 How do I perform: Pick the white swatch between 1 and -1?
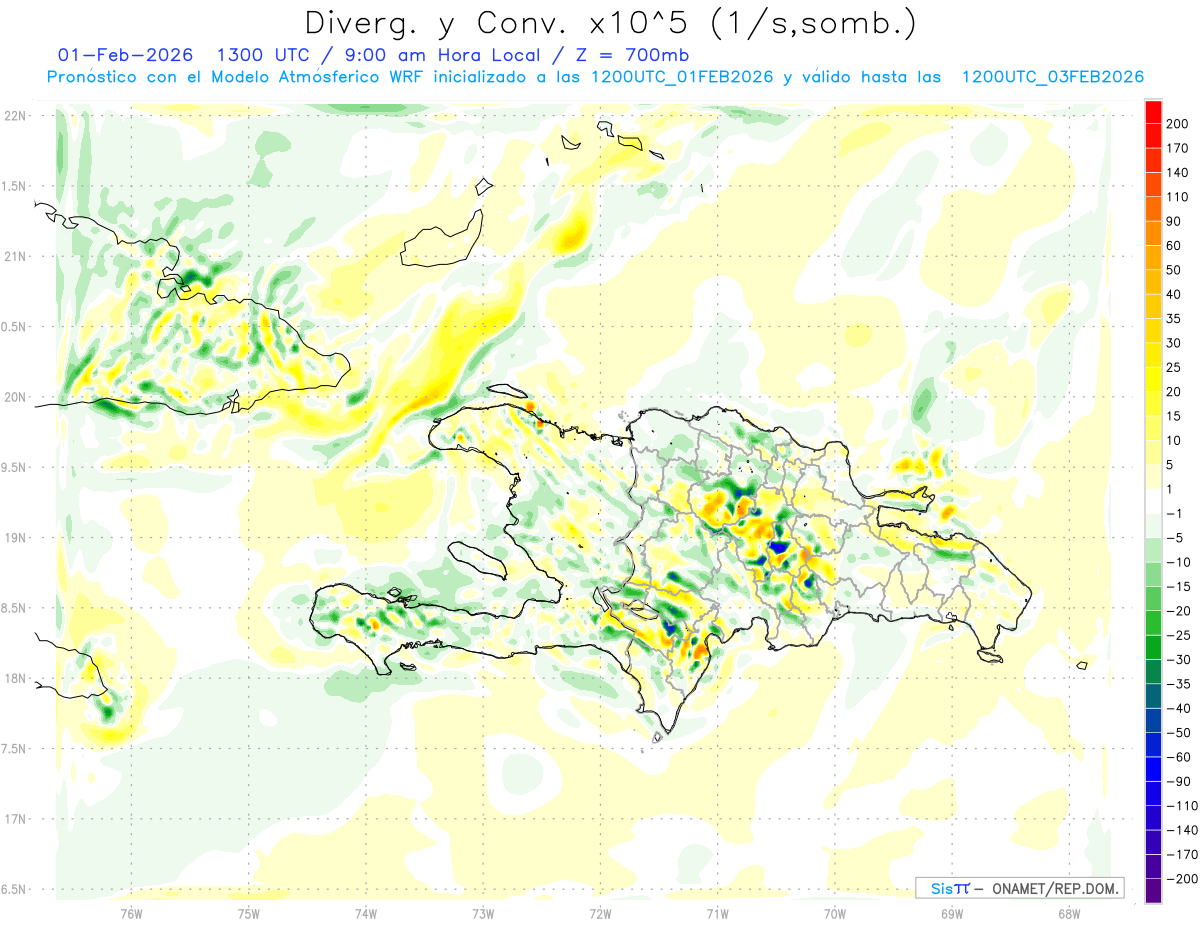[x=1153, y=502]
